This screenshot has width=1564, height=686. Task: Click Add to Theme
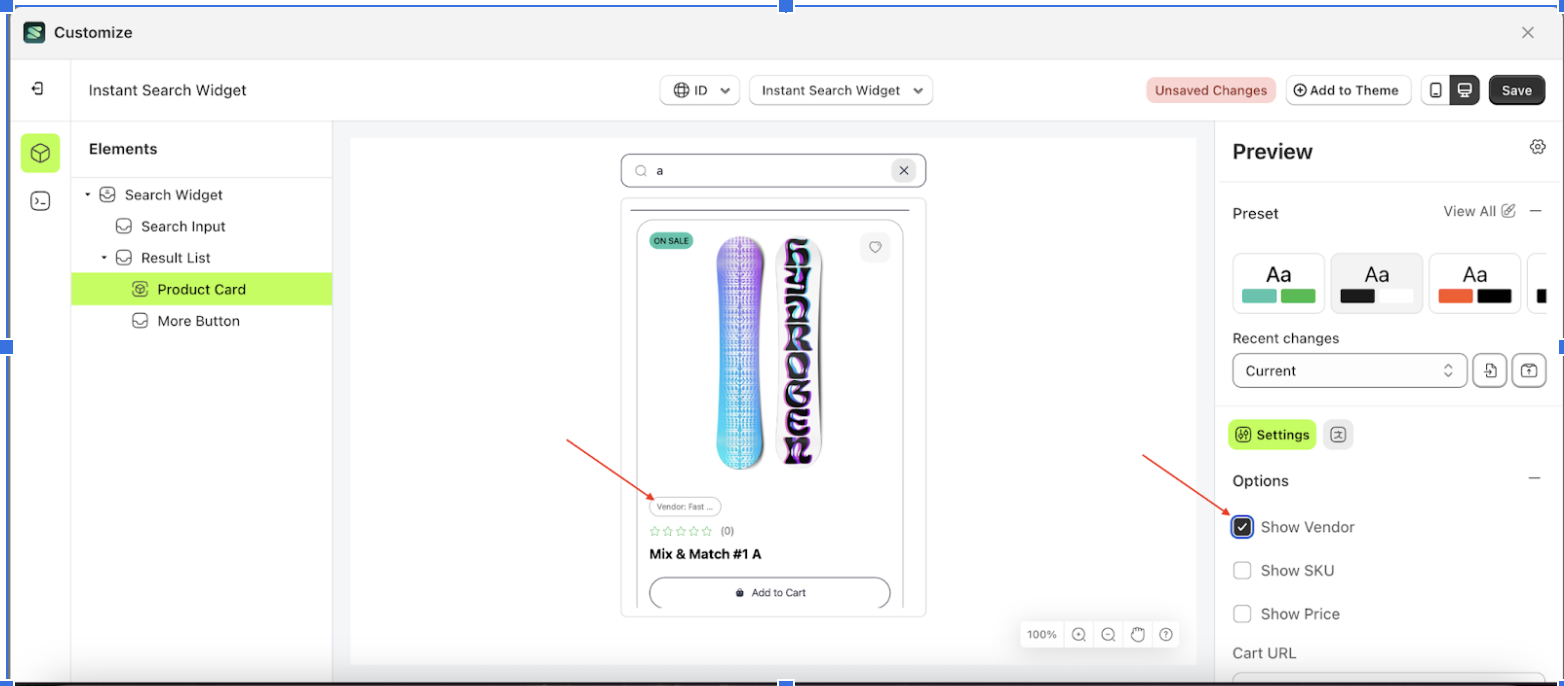(1347, 90)
